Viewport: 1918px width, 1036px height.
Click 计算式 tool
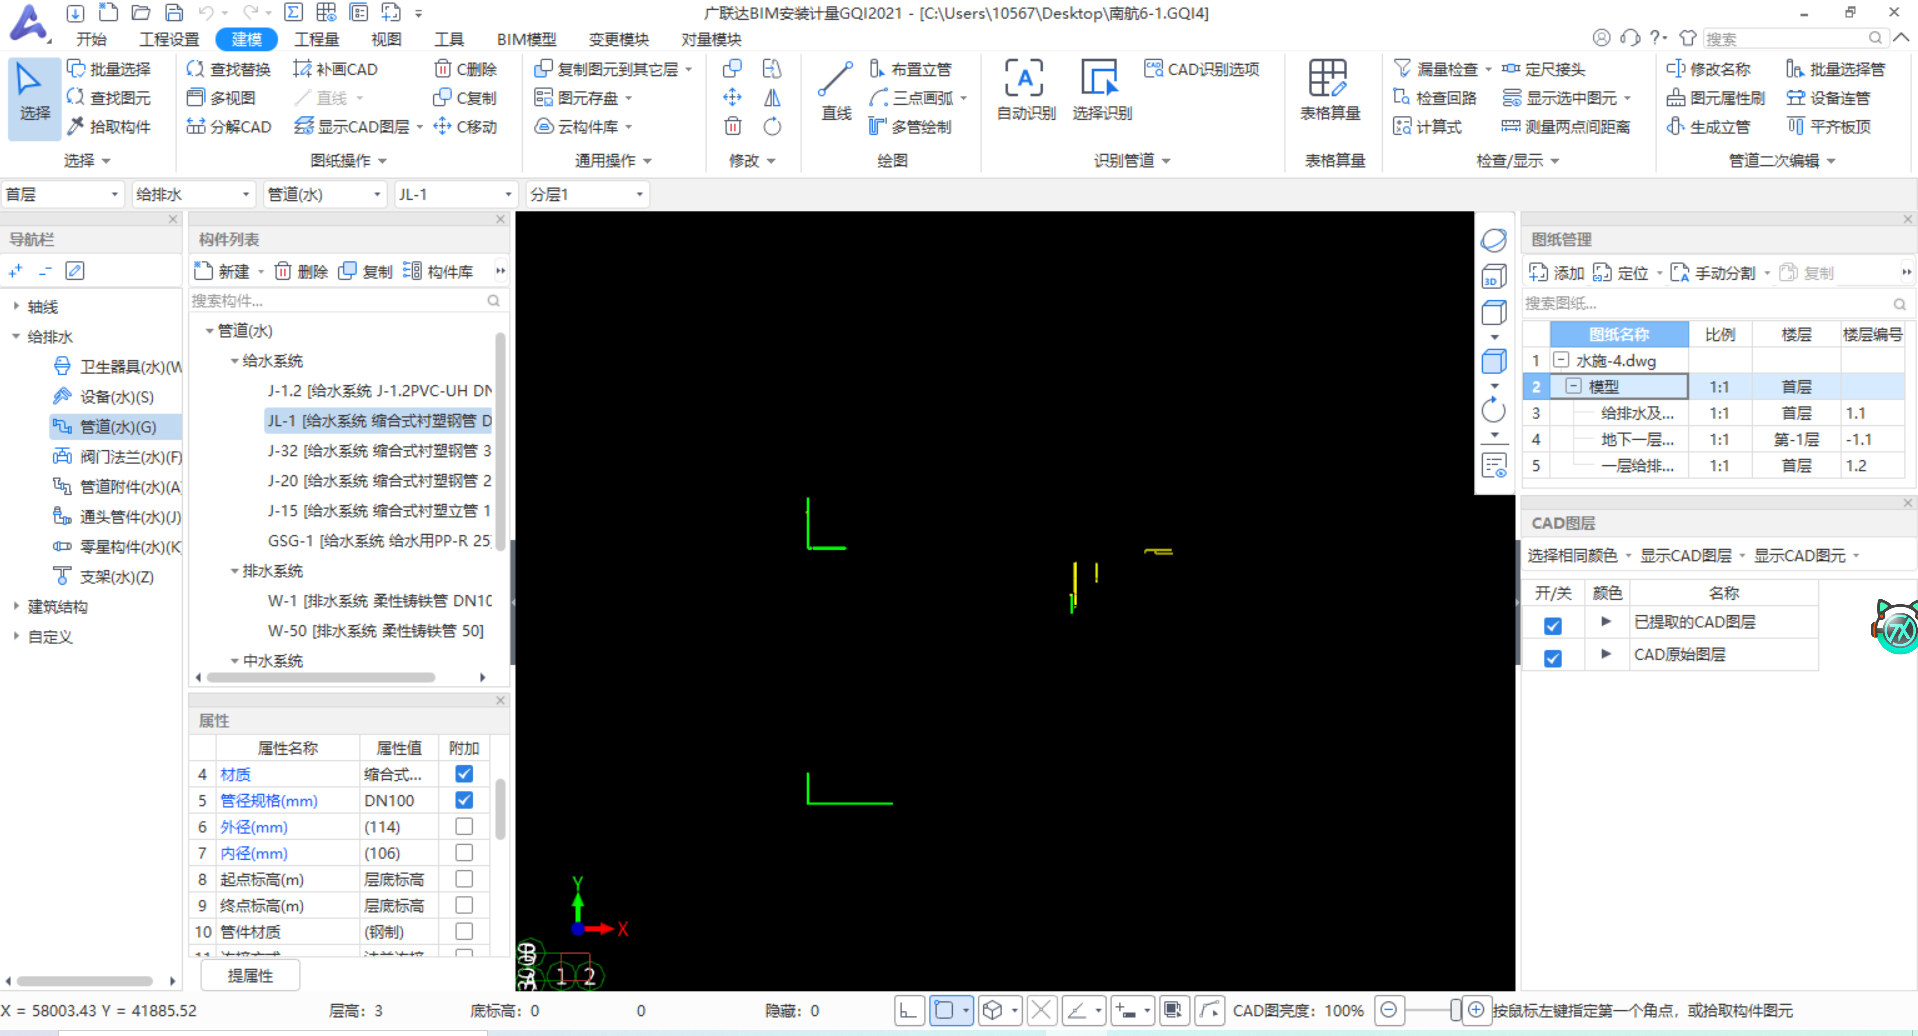(1428, 127)
